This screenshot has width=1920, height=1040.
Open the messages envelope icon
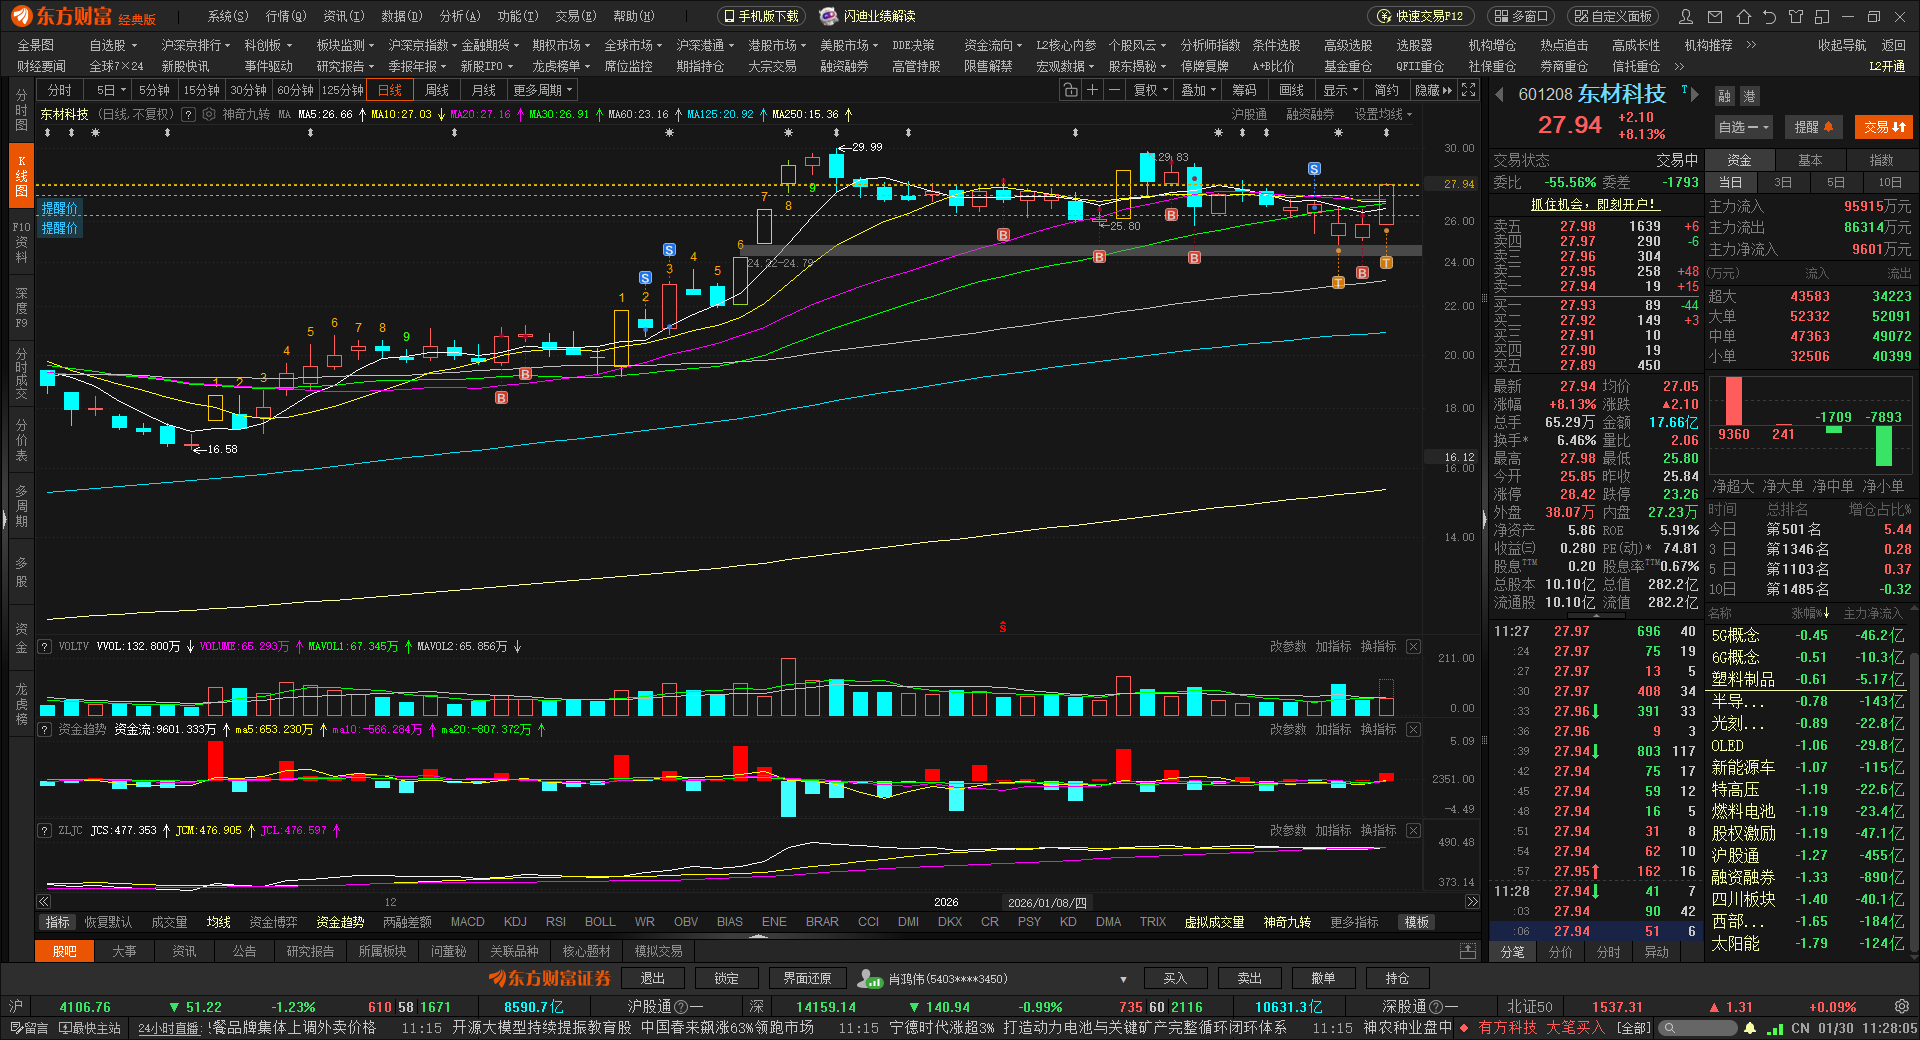pyautogui.click(x=1715, y=16)
